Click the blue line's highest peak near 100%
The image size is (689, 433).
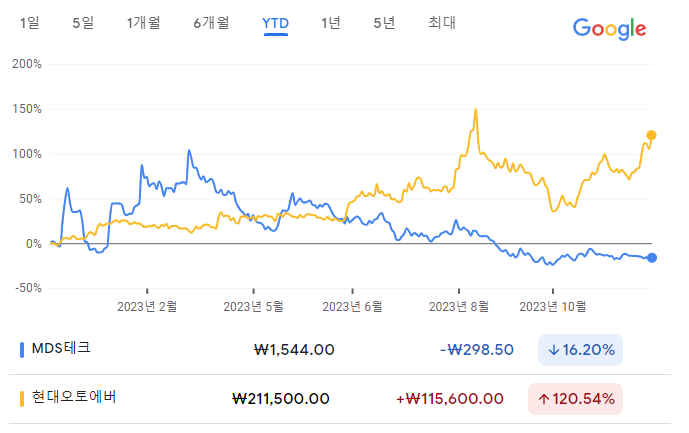[x=189, y=151]
